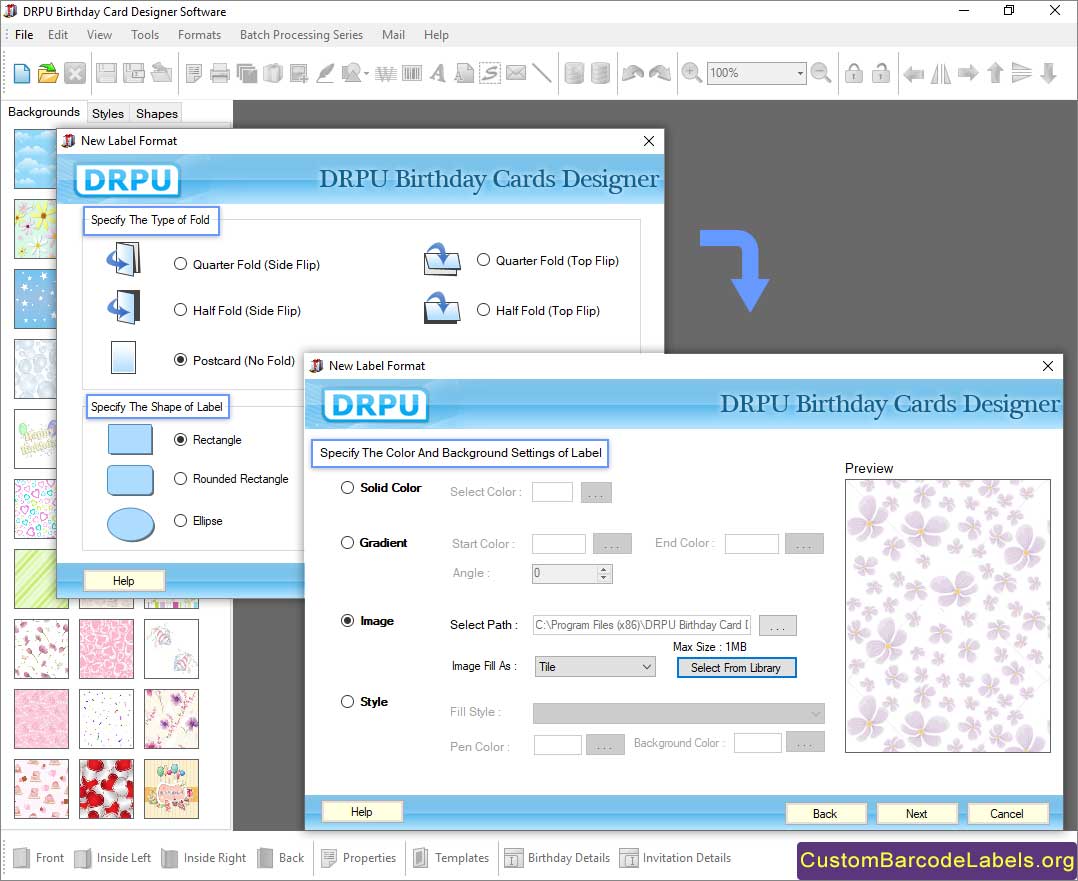Click the left arrow align icon
This screenshot has height=881, width=1078.
[x=914, y=73]
